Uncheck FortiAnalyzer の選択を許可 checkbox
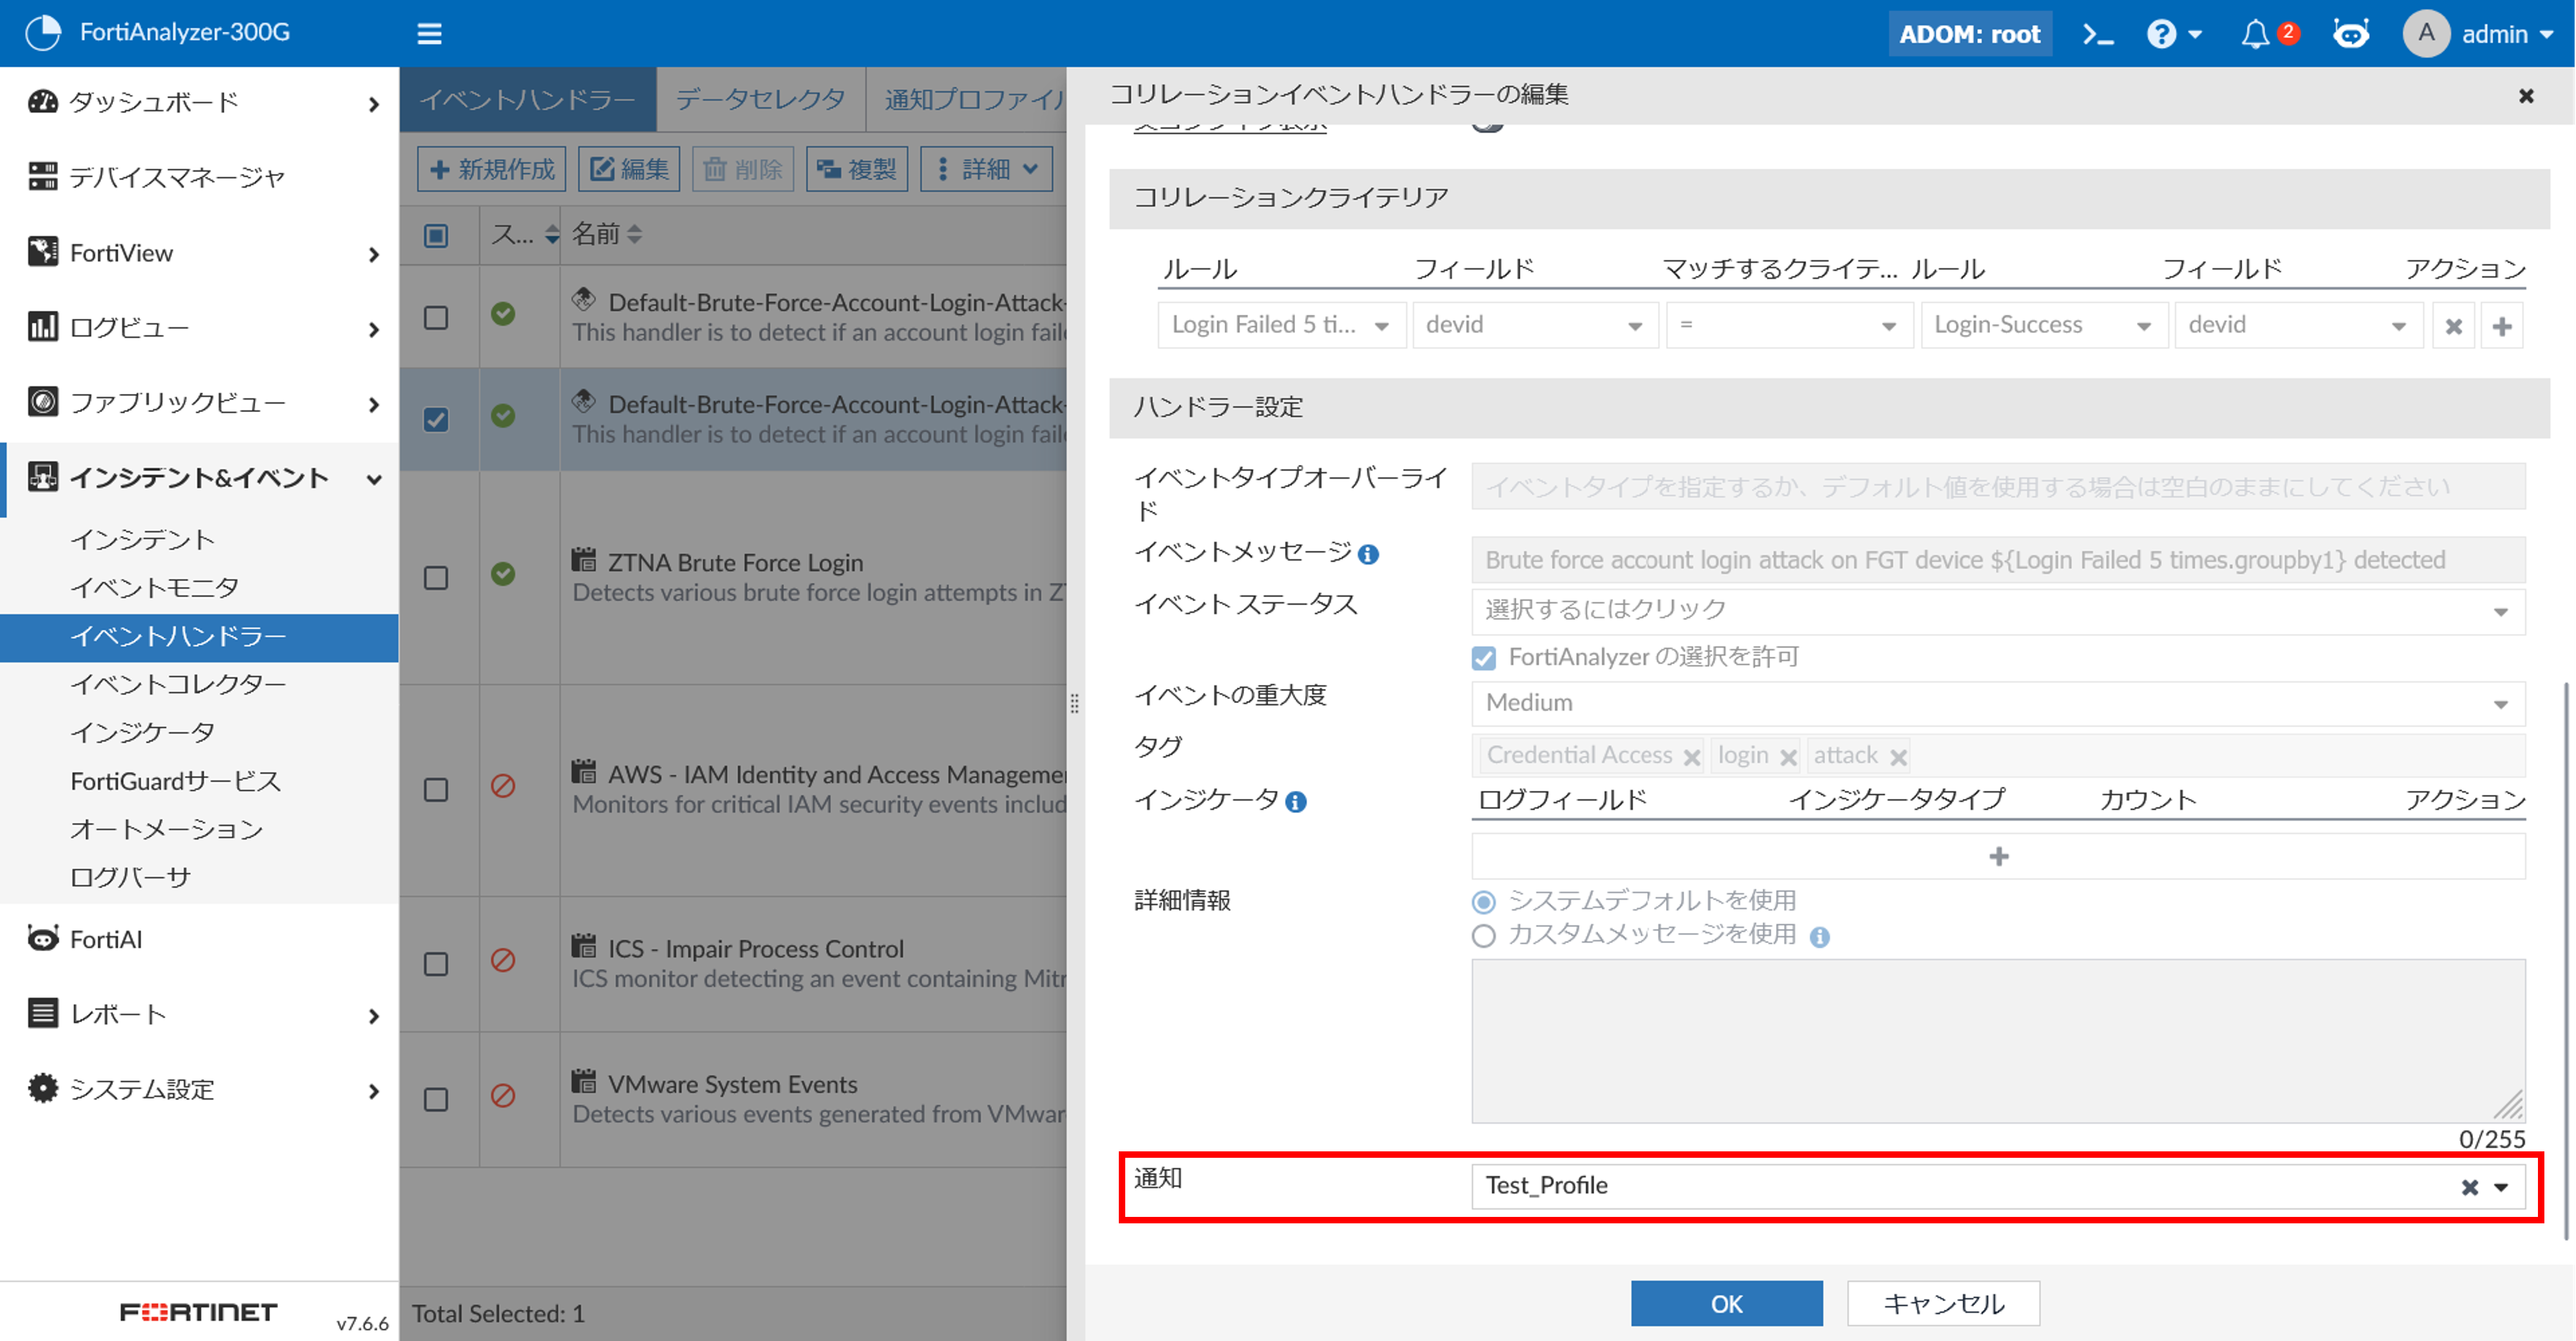 1484,657
